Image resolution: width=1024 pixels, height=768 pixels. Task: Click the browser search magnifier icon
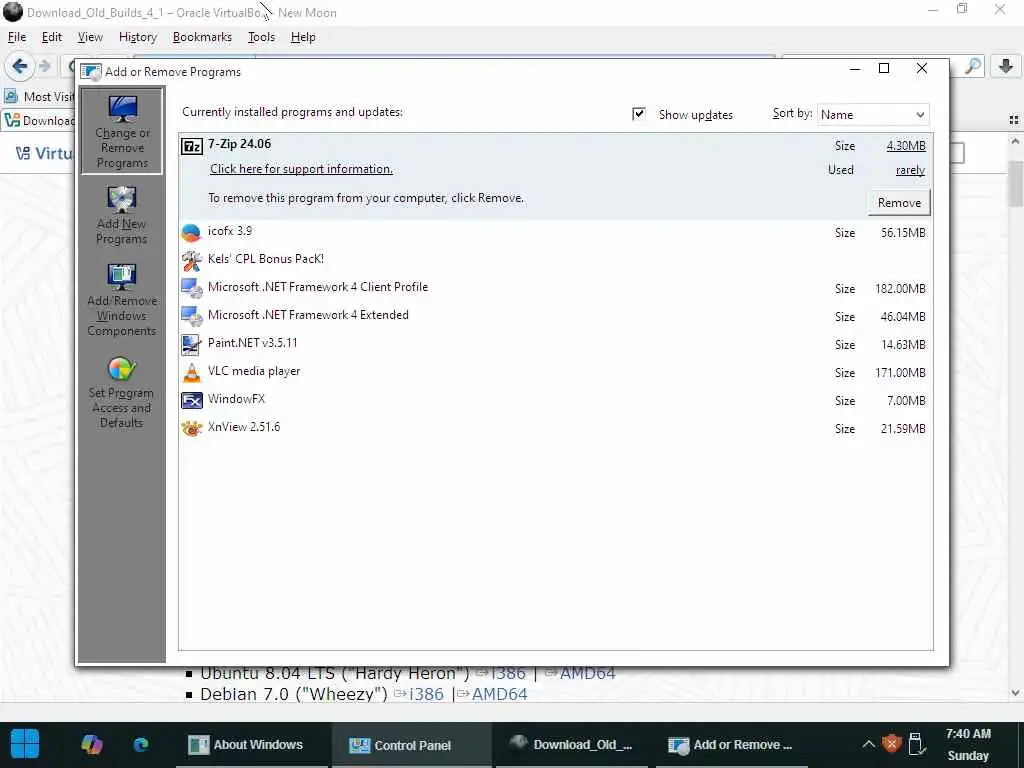[x=973, y=66]
